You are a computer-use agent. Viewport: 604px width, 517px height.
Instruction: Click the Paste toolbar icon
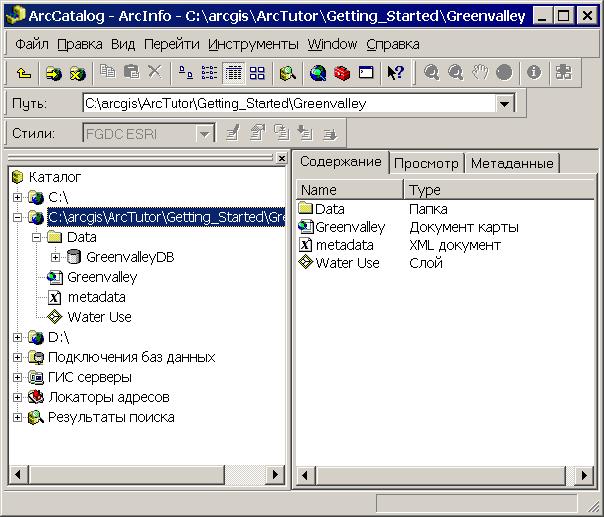coord(131,72)
